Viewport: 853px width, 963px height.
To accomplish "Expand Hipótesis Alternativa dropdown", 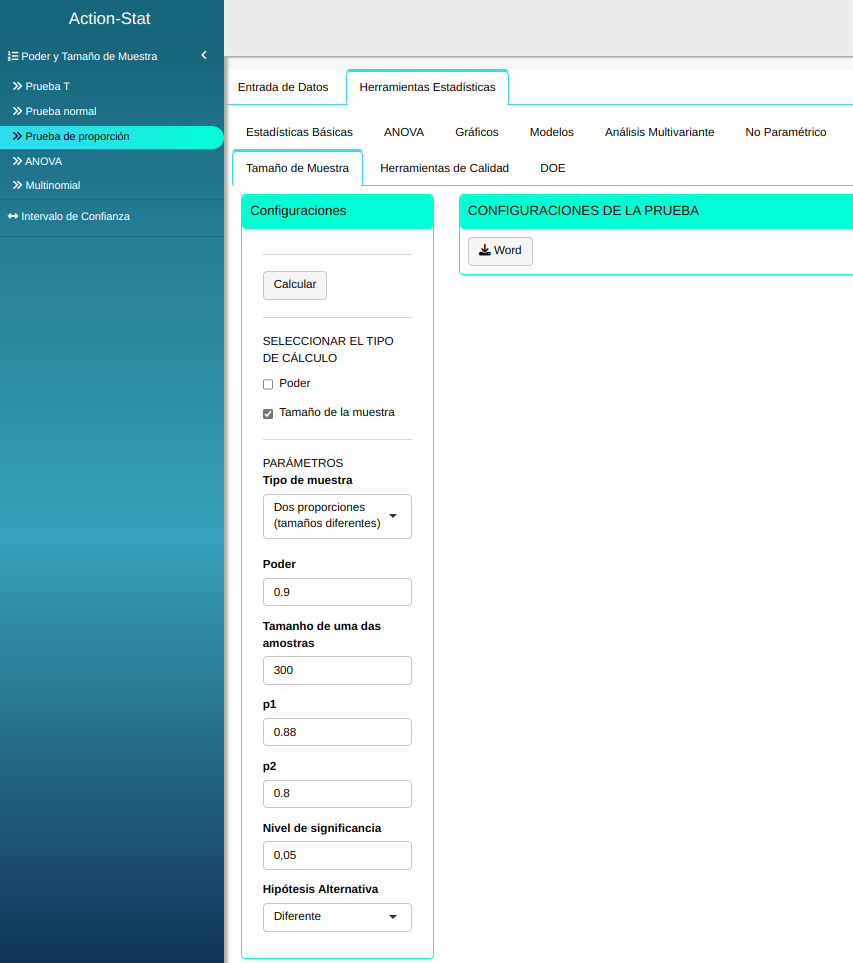I will click(x=337, y=917).
